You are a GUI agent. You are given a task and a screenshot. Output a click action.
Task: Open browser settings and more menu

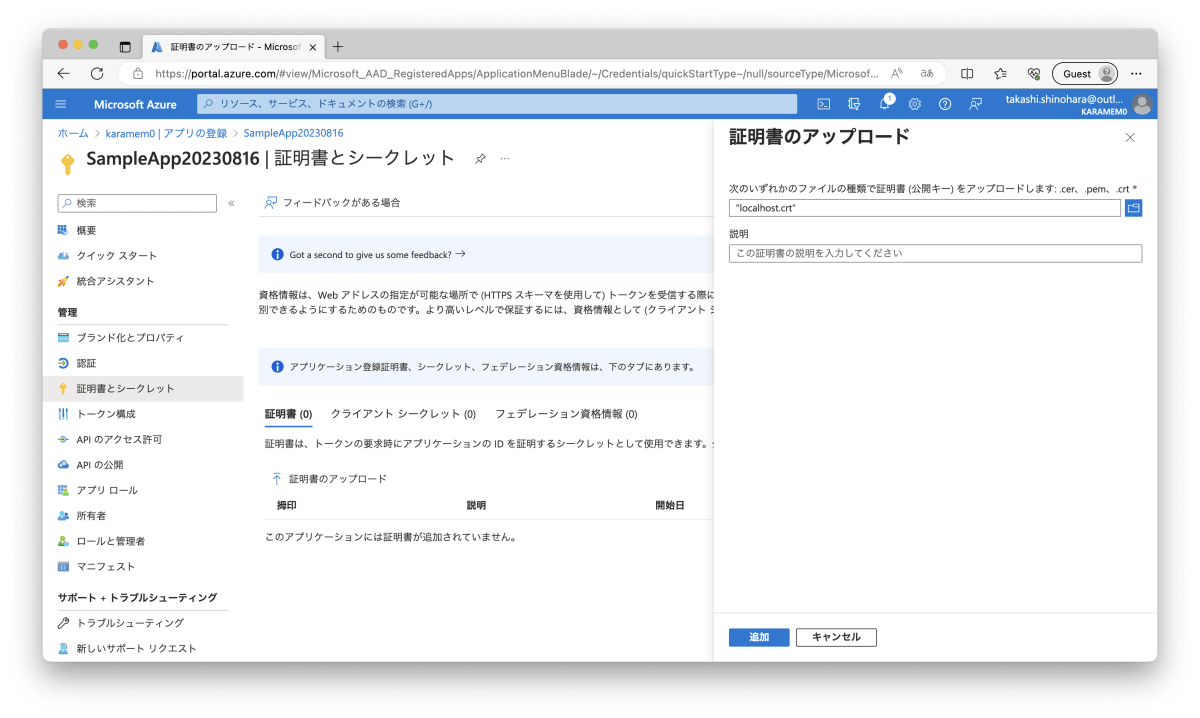pyautogui.click(x=1136, y=74)
